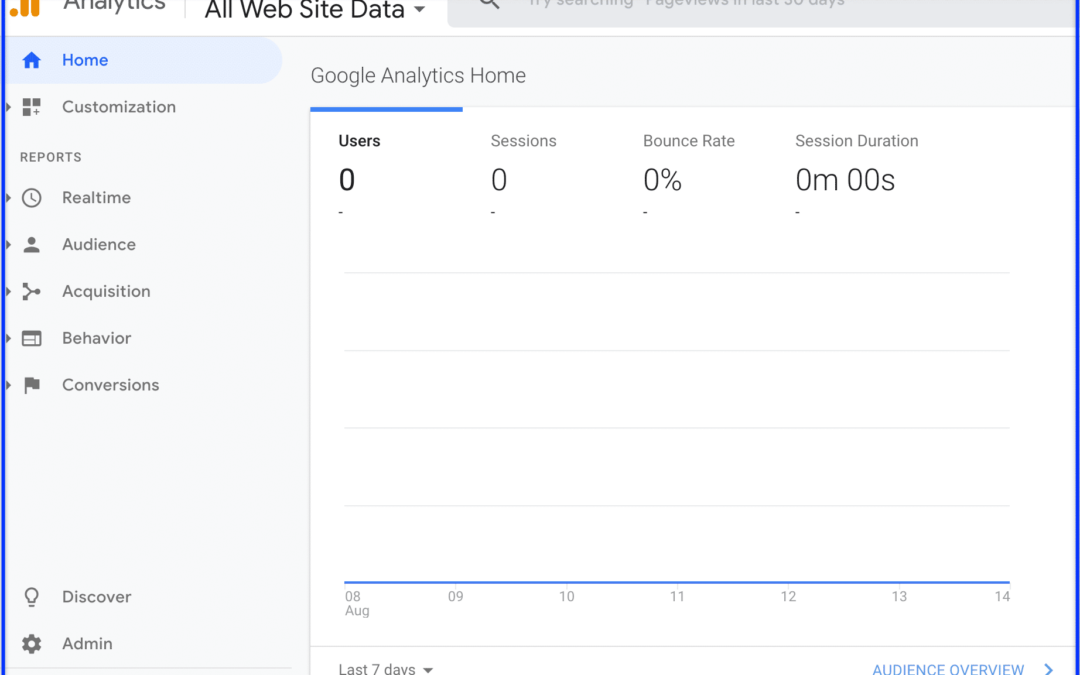Expand the Acquisition reports arrow
This screenshot has height=675, width=1080.
point(8,291)
